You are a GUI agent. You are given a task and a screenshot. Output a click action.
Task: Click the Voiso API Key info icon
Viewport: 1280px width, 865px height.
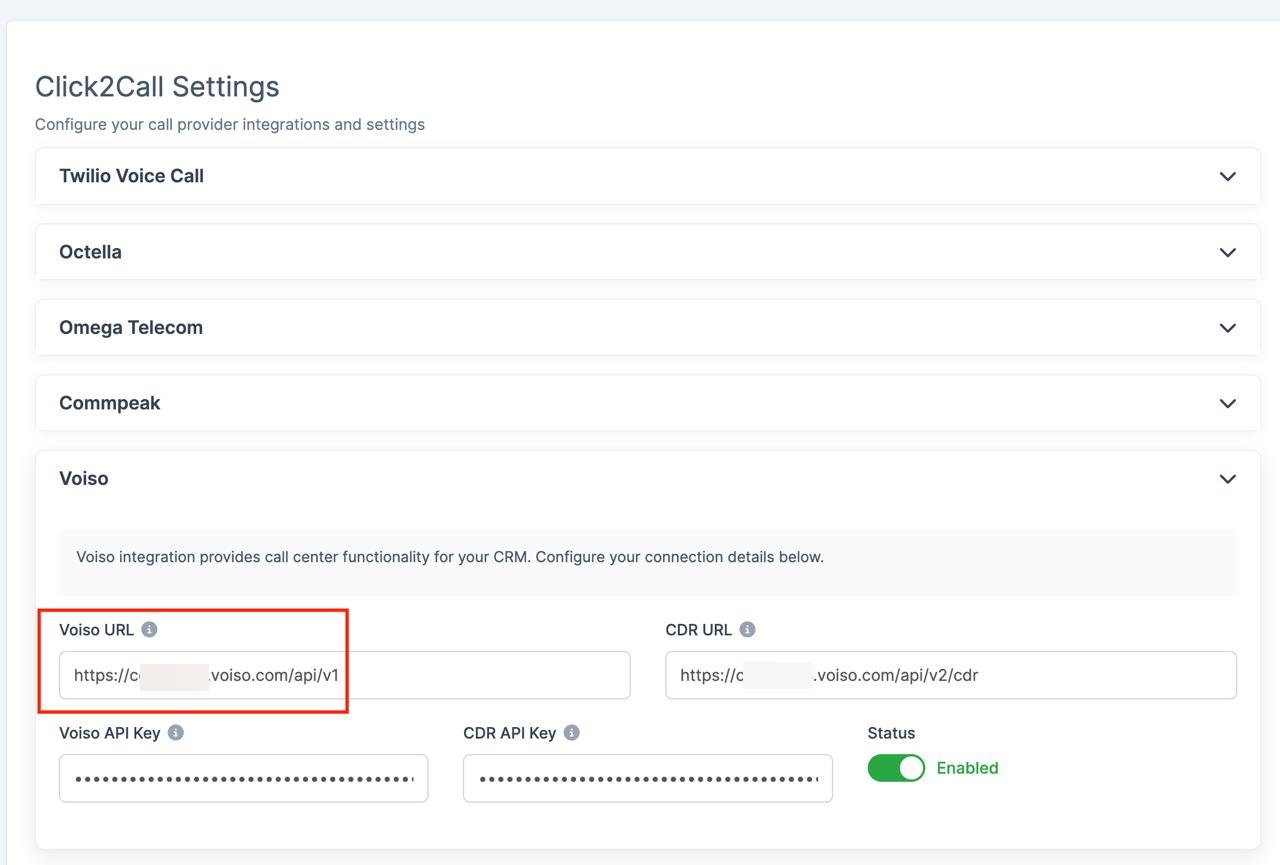(176, 733)
